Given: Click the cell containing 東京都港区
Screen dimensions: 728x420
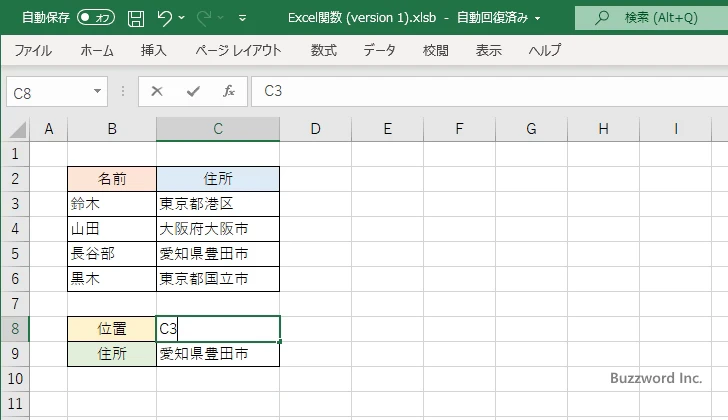Looking at the screenshot, I should (x=218, y=204).
